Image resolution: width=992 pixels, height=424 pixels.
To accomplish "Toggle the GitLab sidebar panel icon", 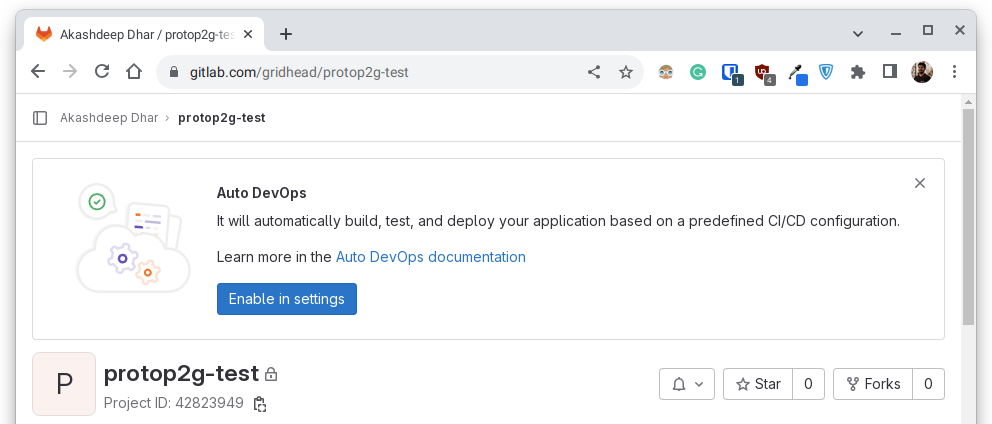I will [40, 118].
